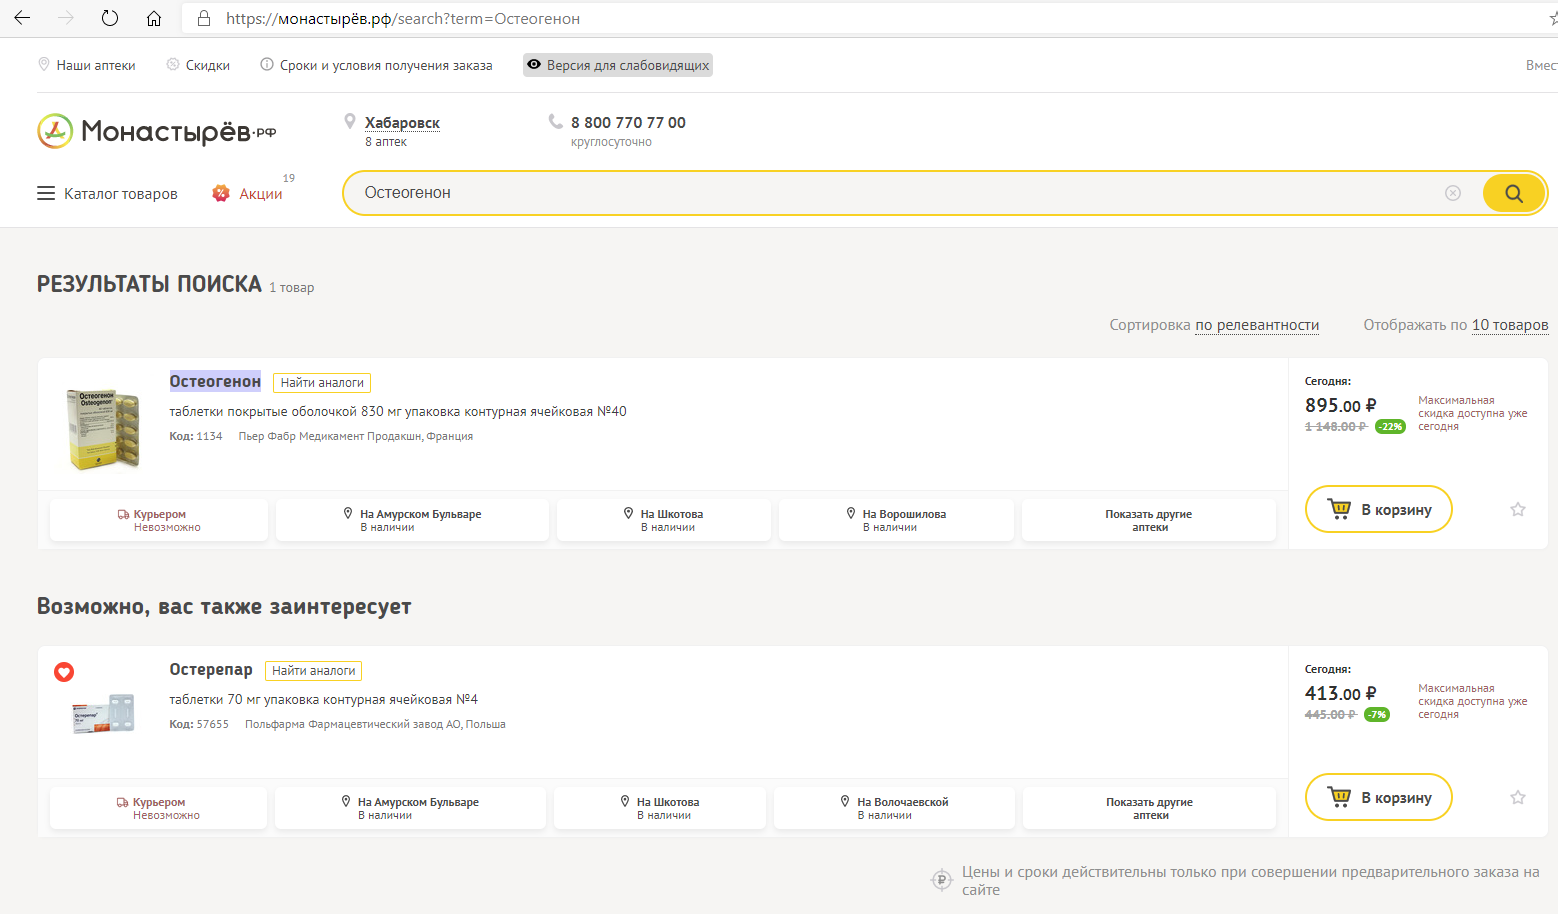This screenshot has width=1558, height=914.
Task: Find analogs for Остерепар
Action: 313,671
